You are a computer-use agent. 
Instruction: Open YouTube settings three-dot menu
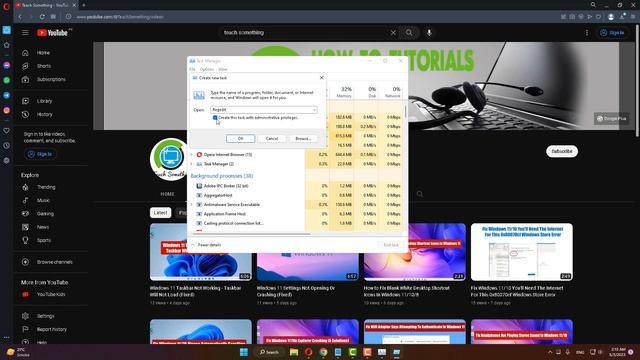pyautogui.click(x=587, y=33)
